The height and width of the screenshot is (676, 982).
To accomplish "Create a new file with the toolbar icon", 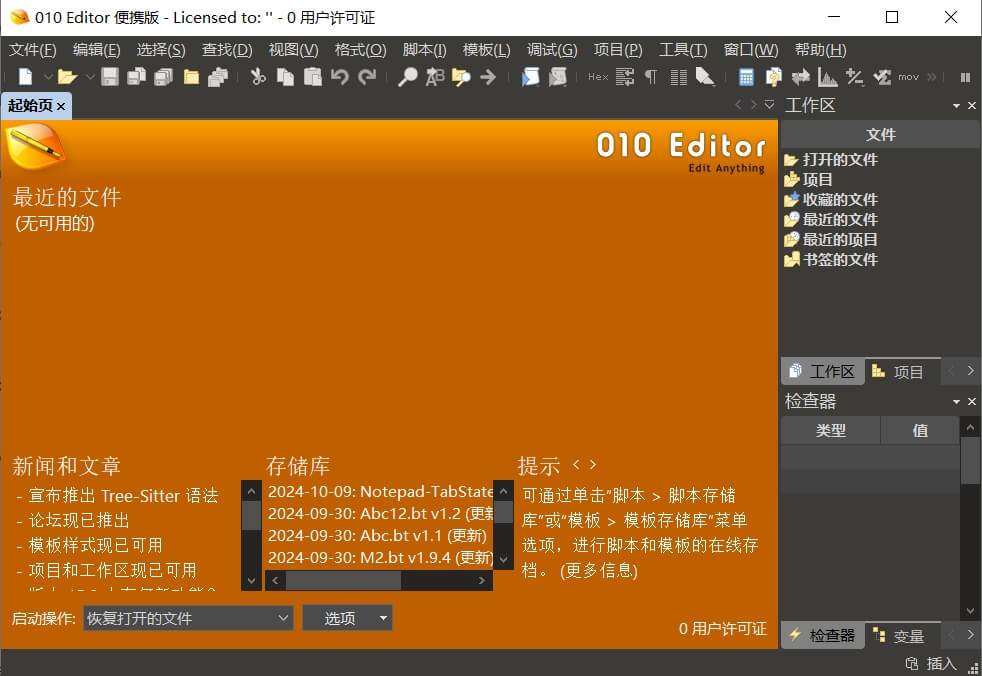I will (x=26, y=76).
